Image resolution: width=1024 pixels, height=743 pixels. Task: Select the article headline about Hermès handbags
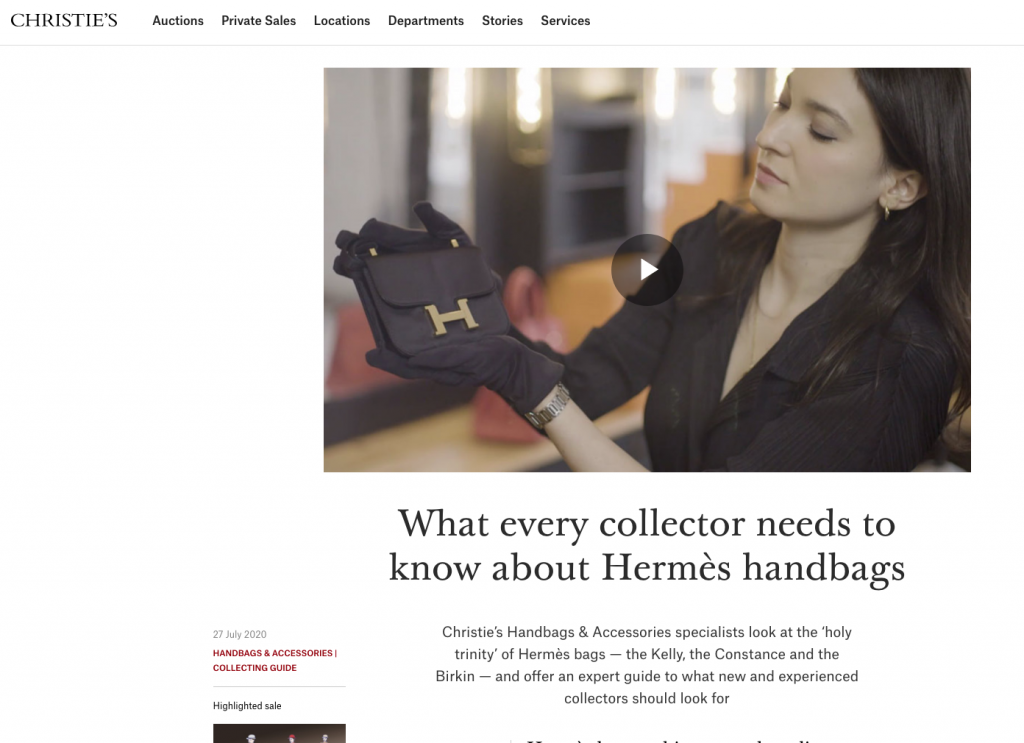pos(647,545)
